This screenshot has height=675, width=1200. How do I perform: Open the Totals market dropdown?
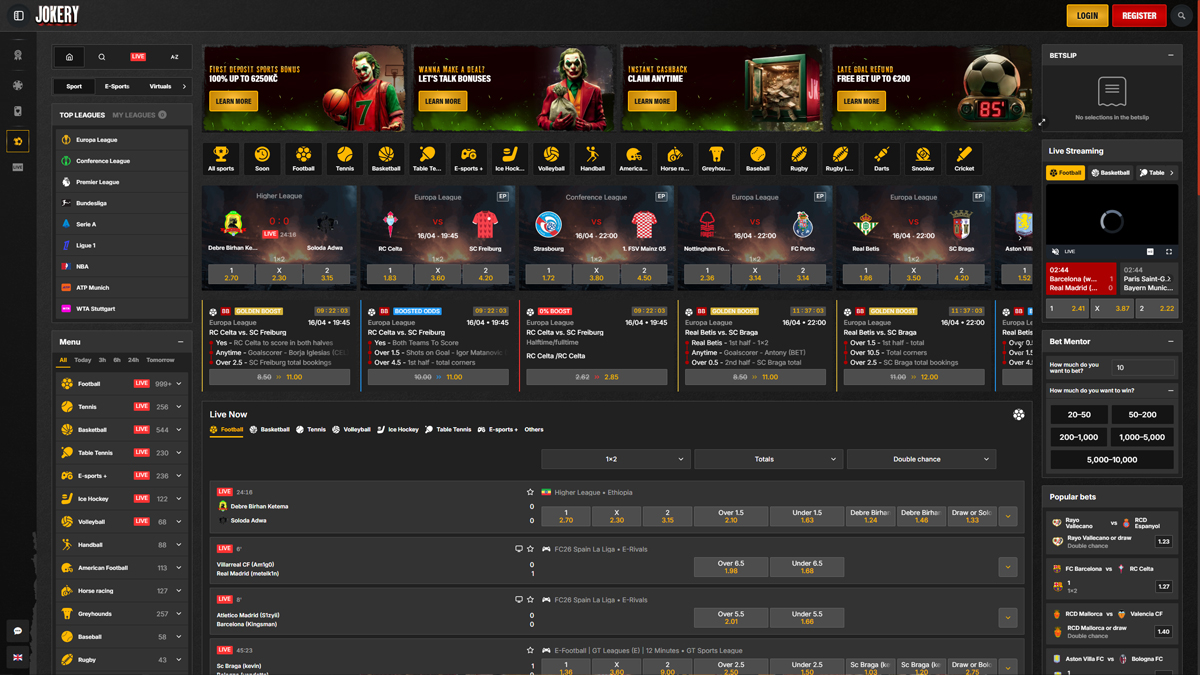768,459
